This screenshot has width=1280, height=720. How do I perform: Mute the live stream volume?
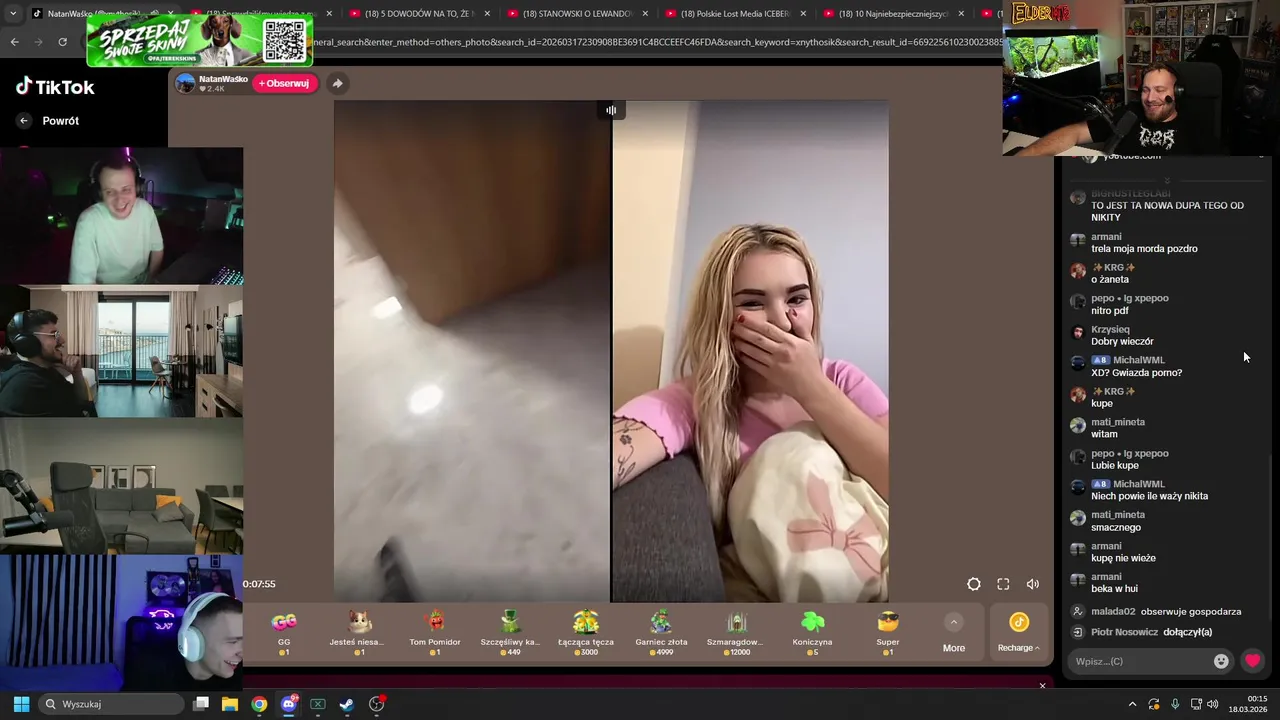pyautogui.click(x=1033, y=584)
